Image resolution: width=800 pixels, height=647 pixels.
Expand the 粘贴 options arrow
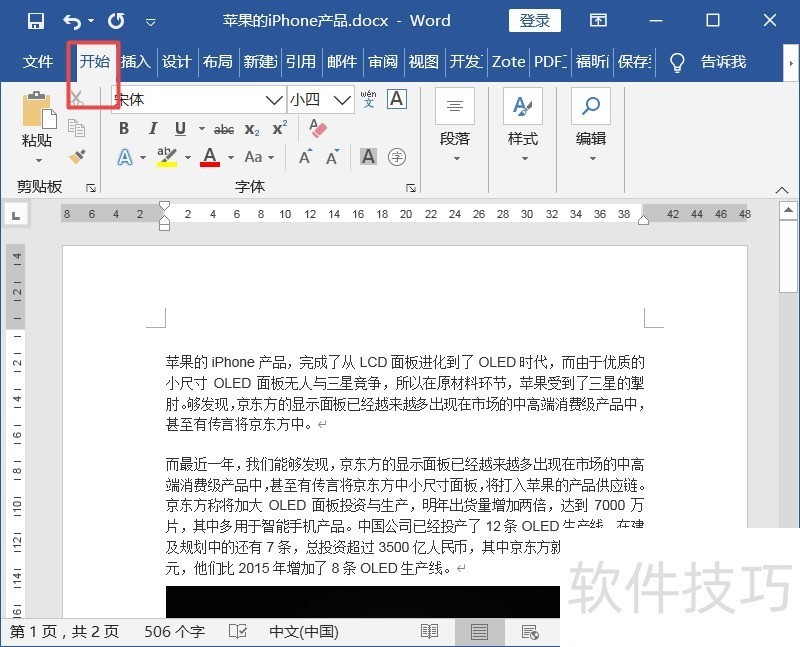tap(38, 160)
